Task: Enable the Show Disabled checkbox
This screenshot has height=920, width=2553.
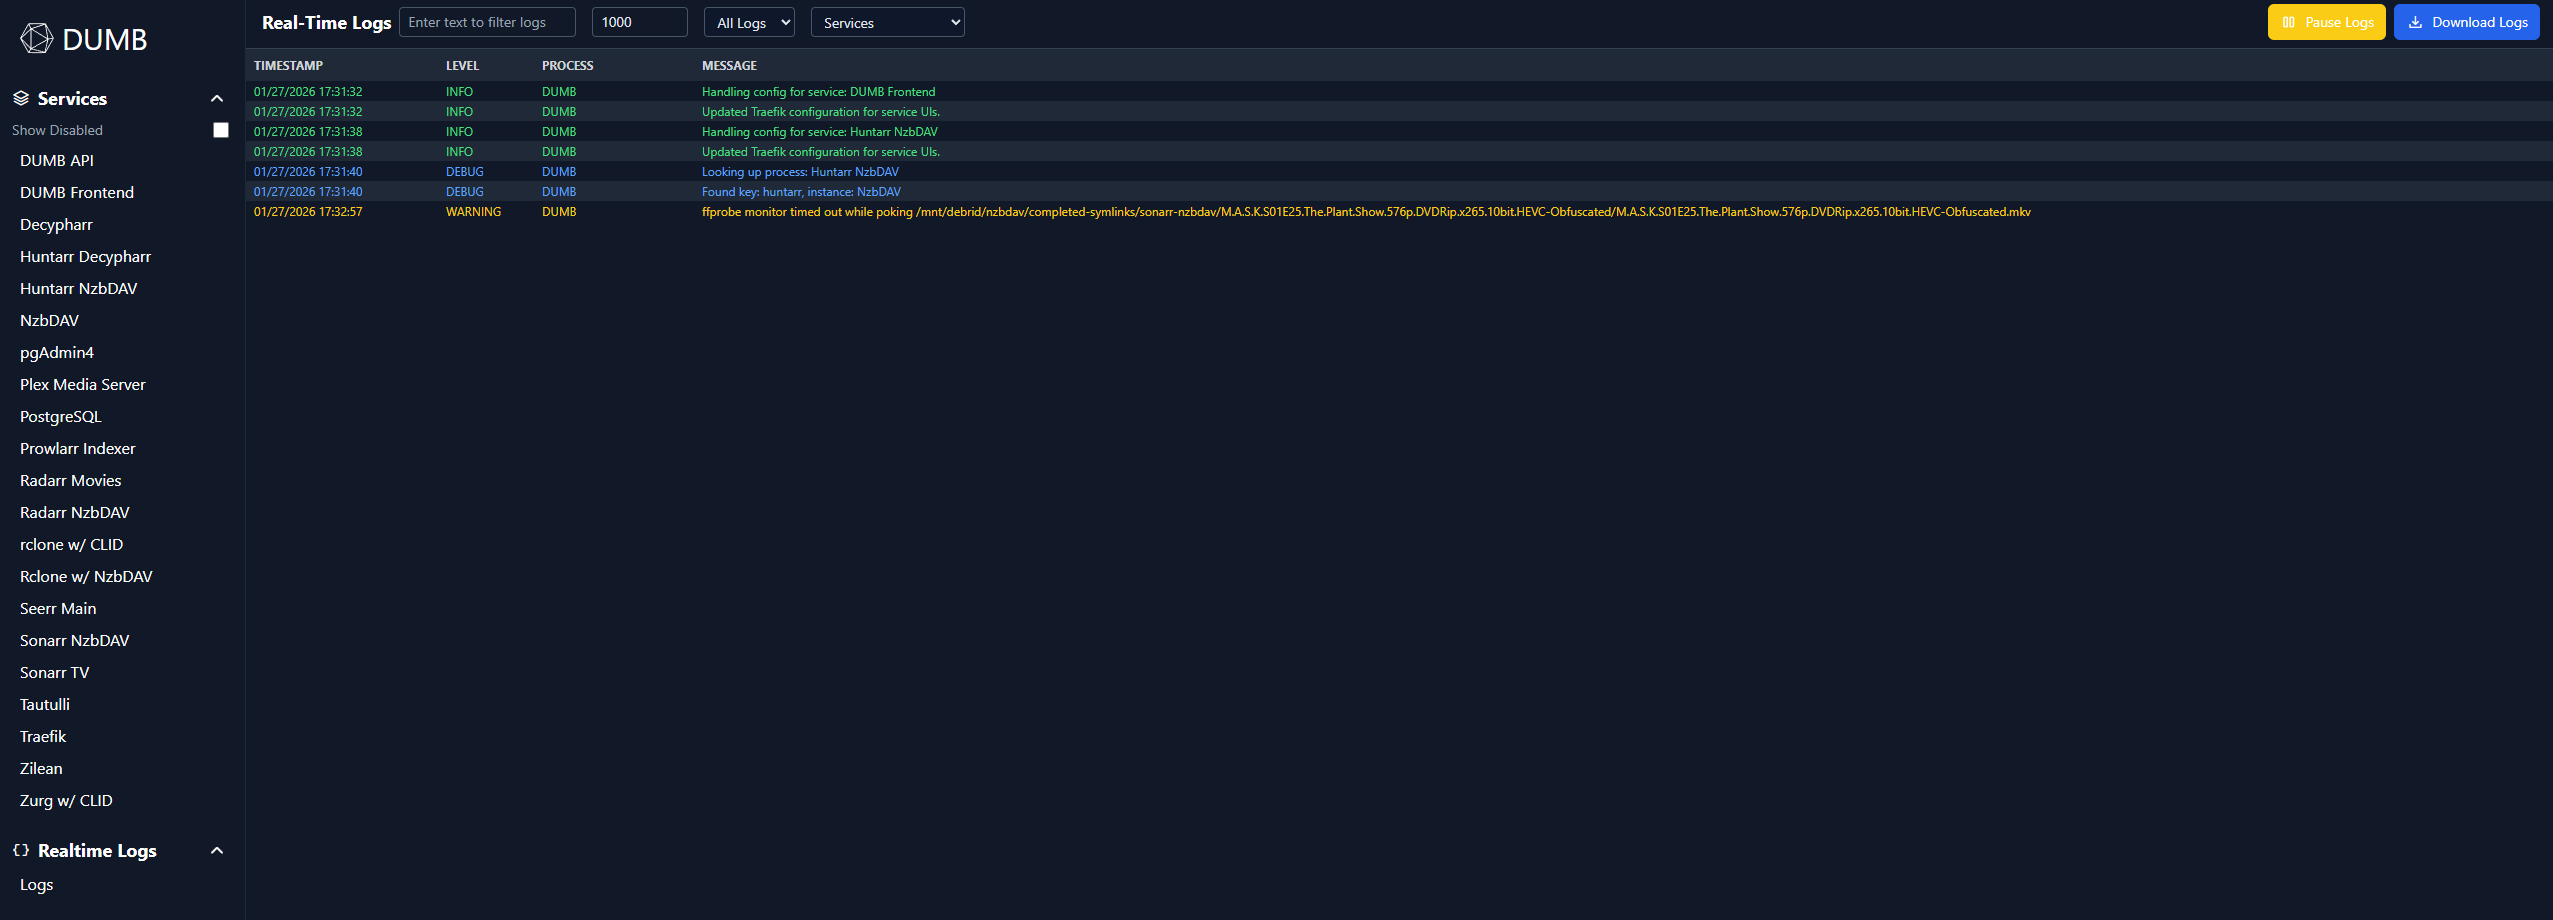Action: point(220,130)
